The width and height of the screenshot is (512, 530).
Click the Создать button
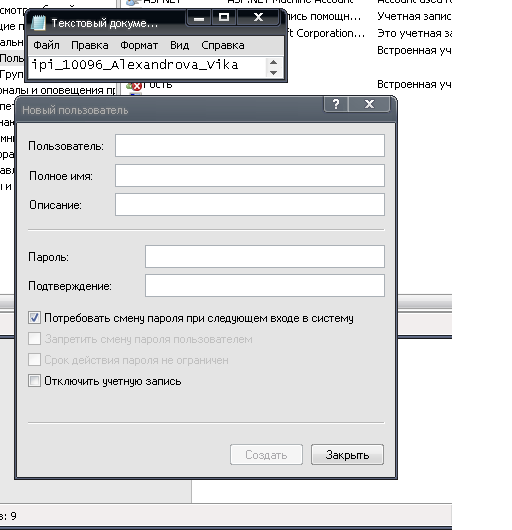pos(266,455)
